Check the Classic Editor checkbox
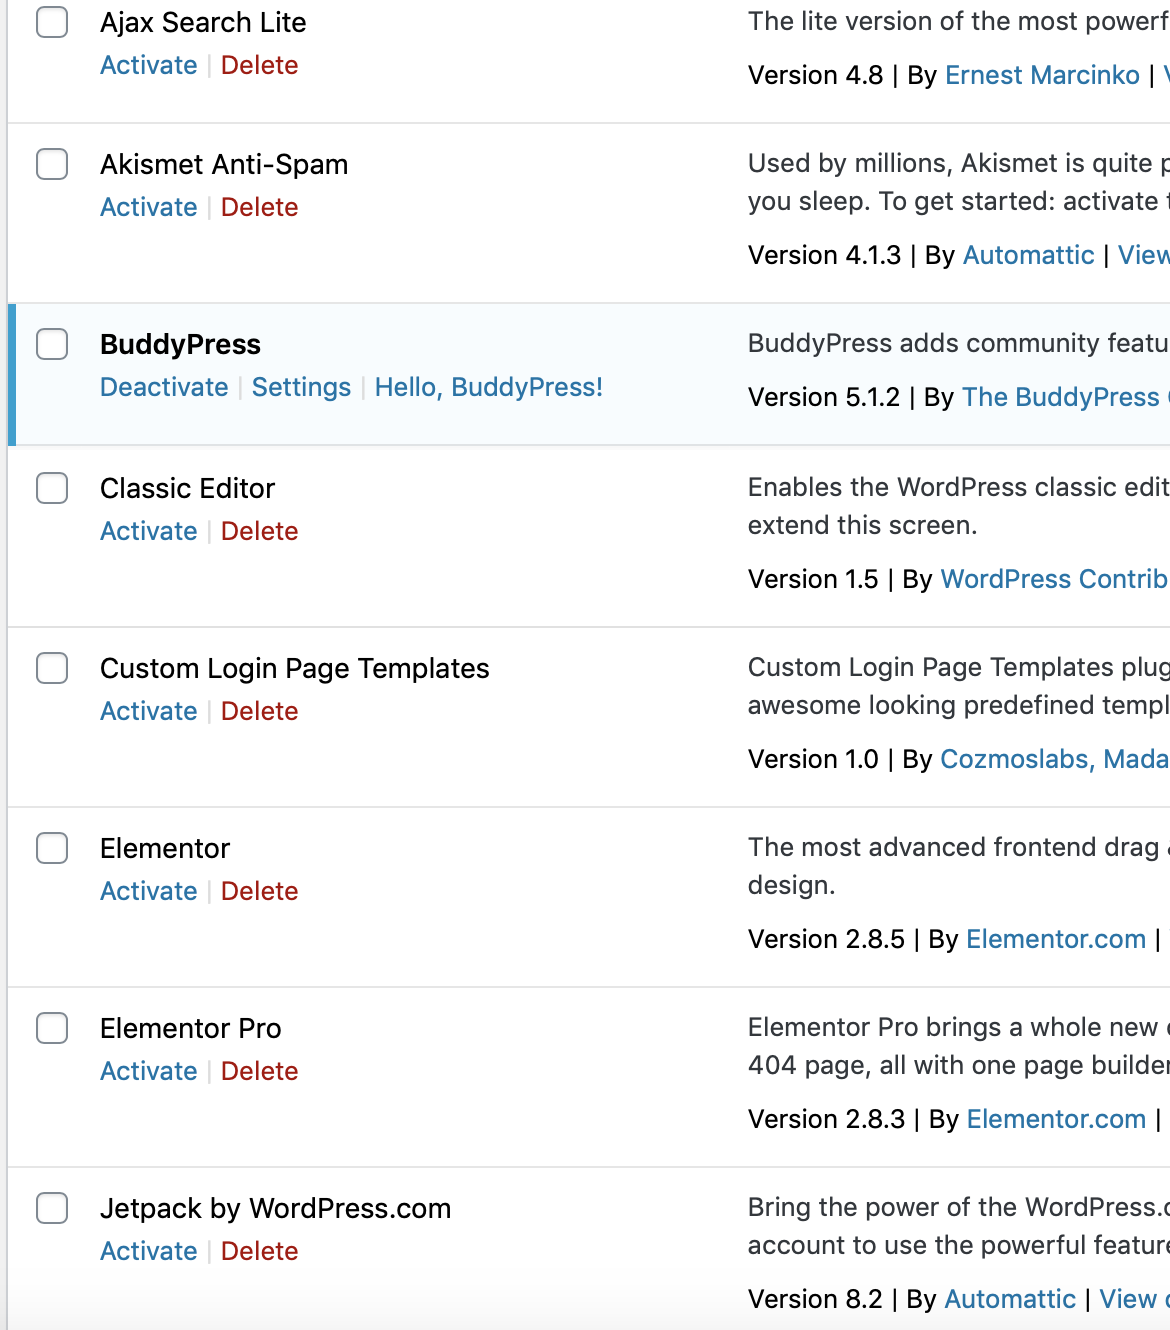1170x1330 pixels. 52,488
